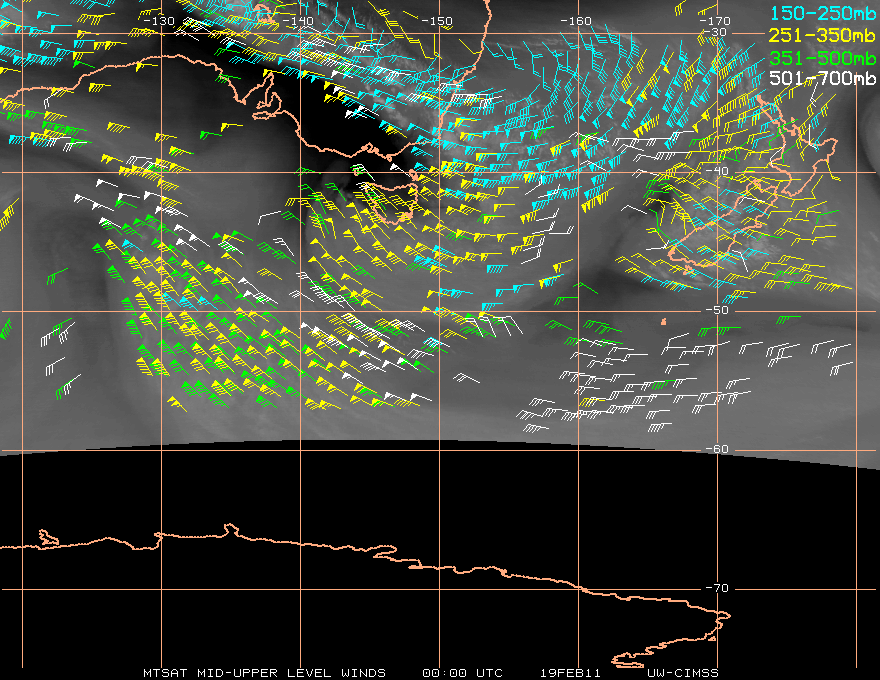Click the MTSAT MID-UPPER LEVEL WINDS title
The width and height of the screenshot is (880, 680).
click(x=264, y=673)
